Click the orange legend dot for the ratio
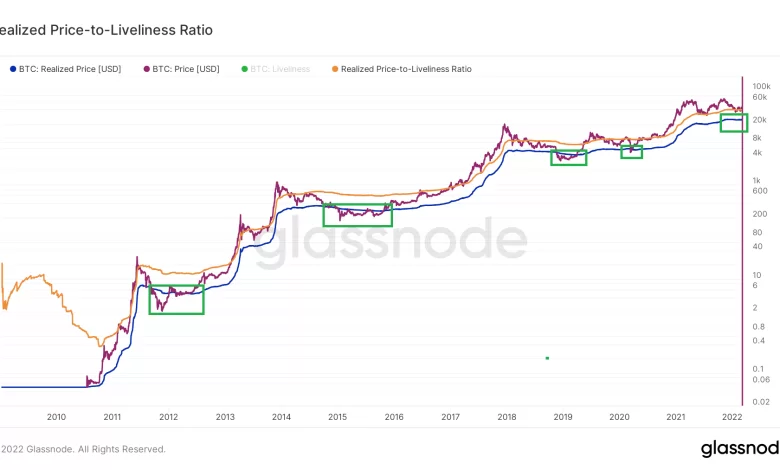The width and height of the screenshot is (780, 470). point(334,69)
